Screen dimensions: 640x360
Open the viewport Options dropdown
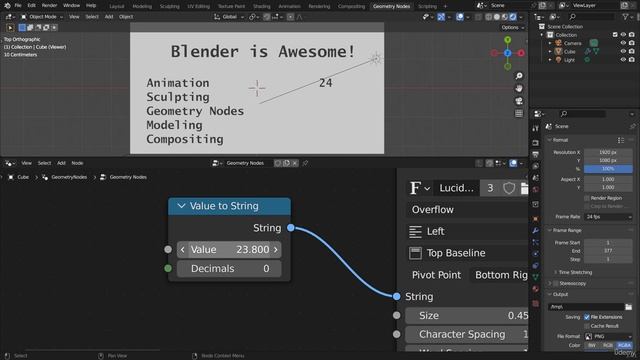coord(513,27)
